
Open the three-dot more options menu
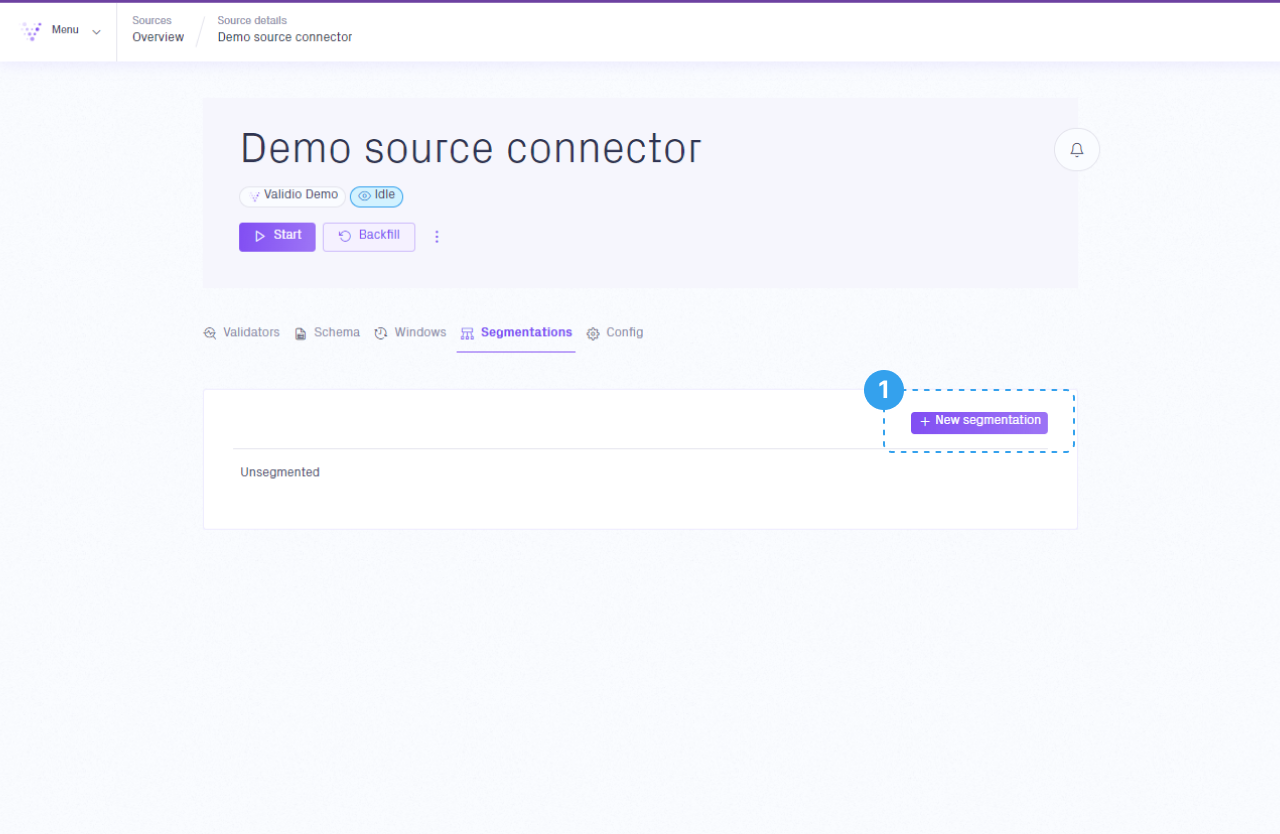tap(437, 237)
